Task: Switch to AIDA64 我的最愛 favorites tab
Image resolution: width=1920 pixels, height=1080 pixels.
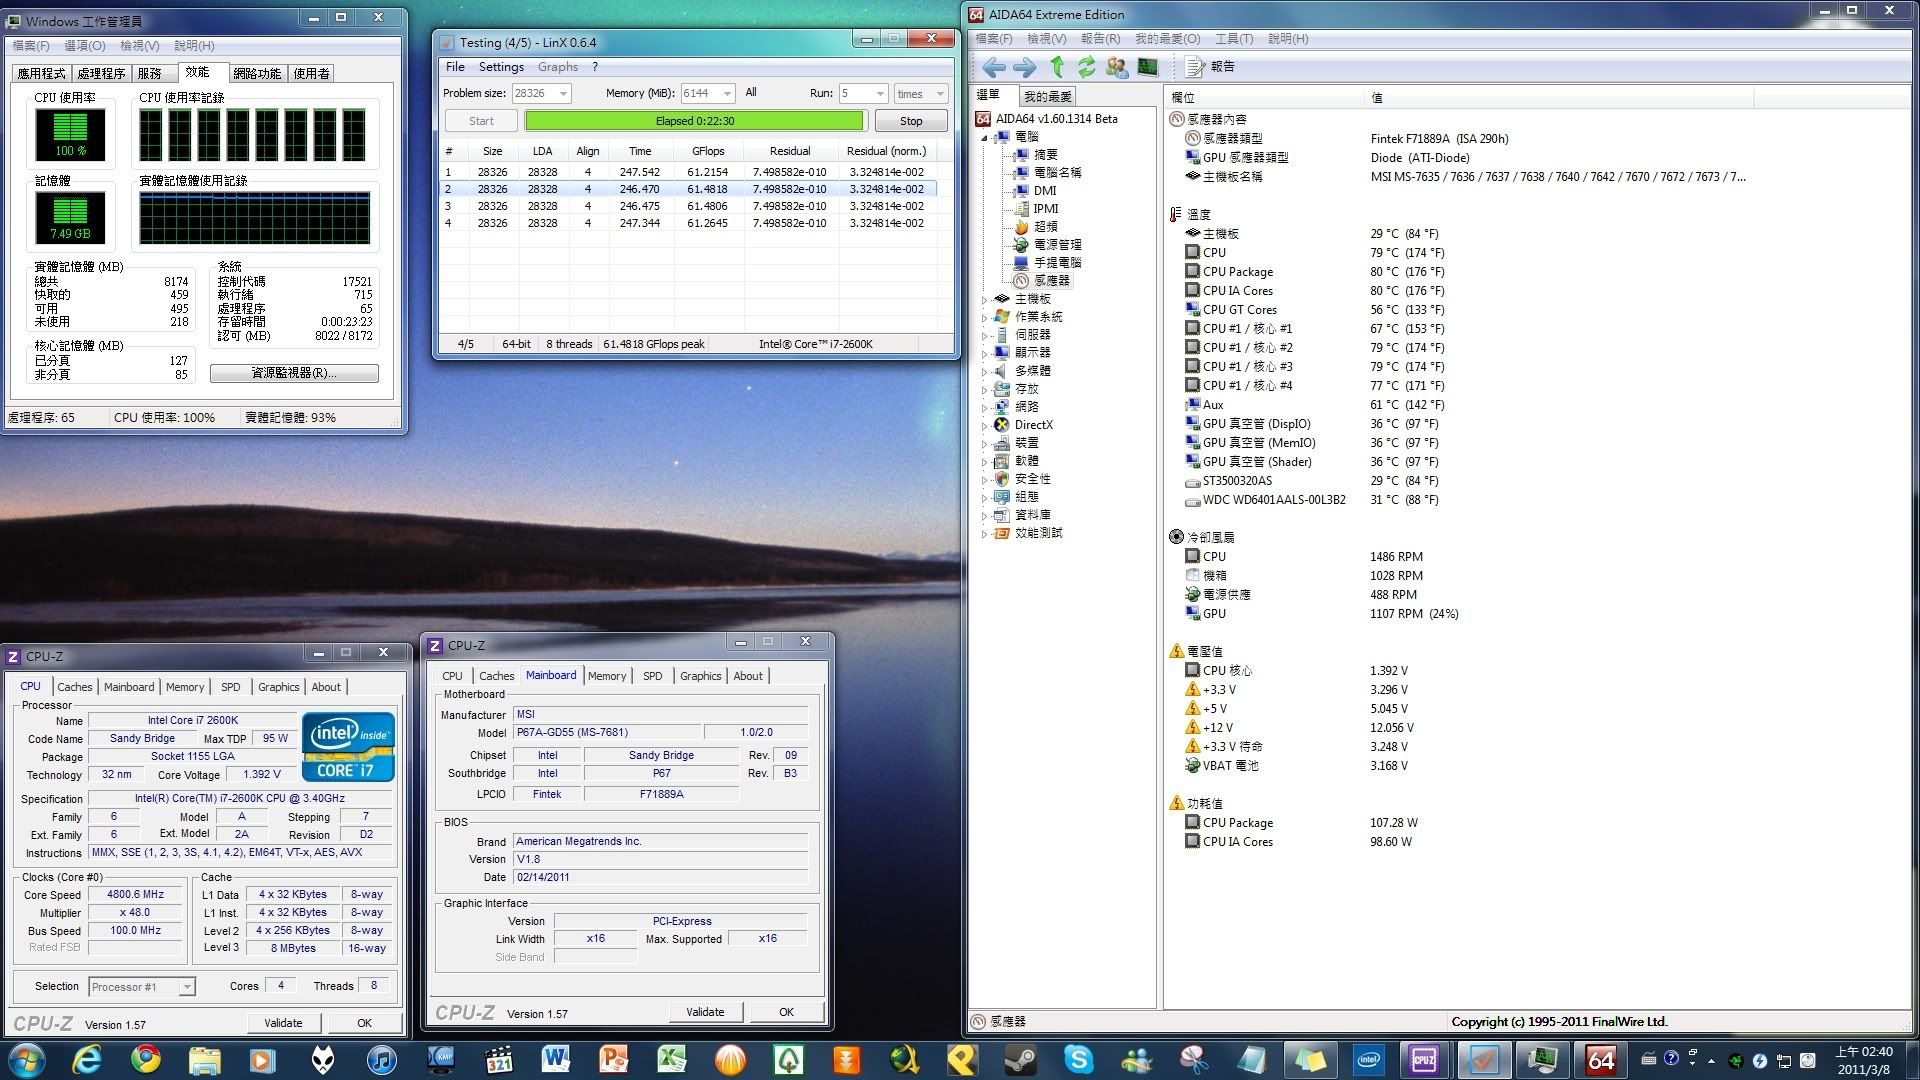Action: click(1047, 96)
